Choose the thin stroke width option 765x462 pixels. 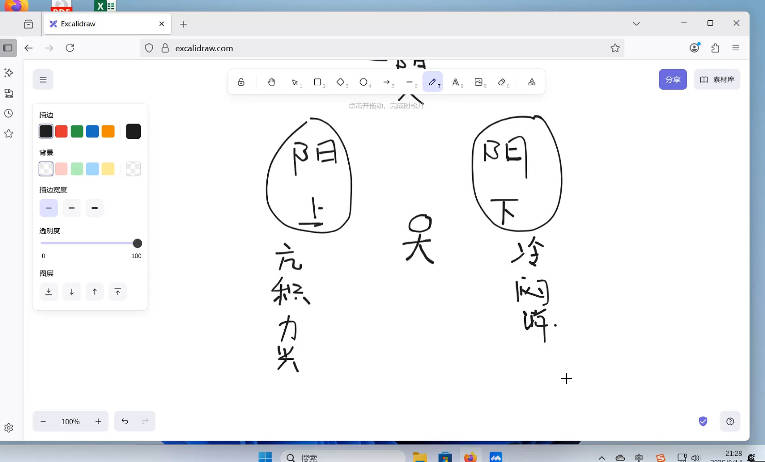(48, 208)
